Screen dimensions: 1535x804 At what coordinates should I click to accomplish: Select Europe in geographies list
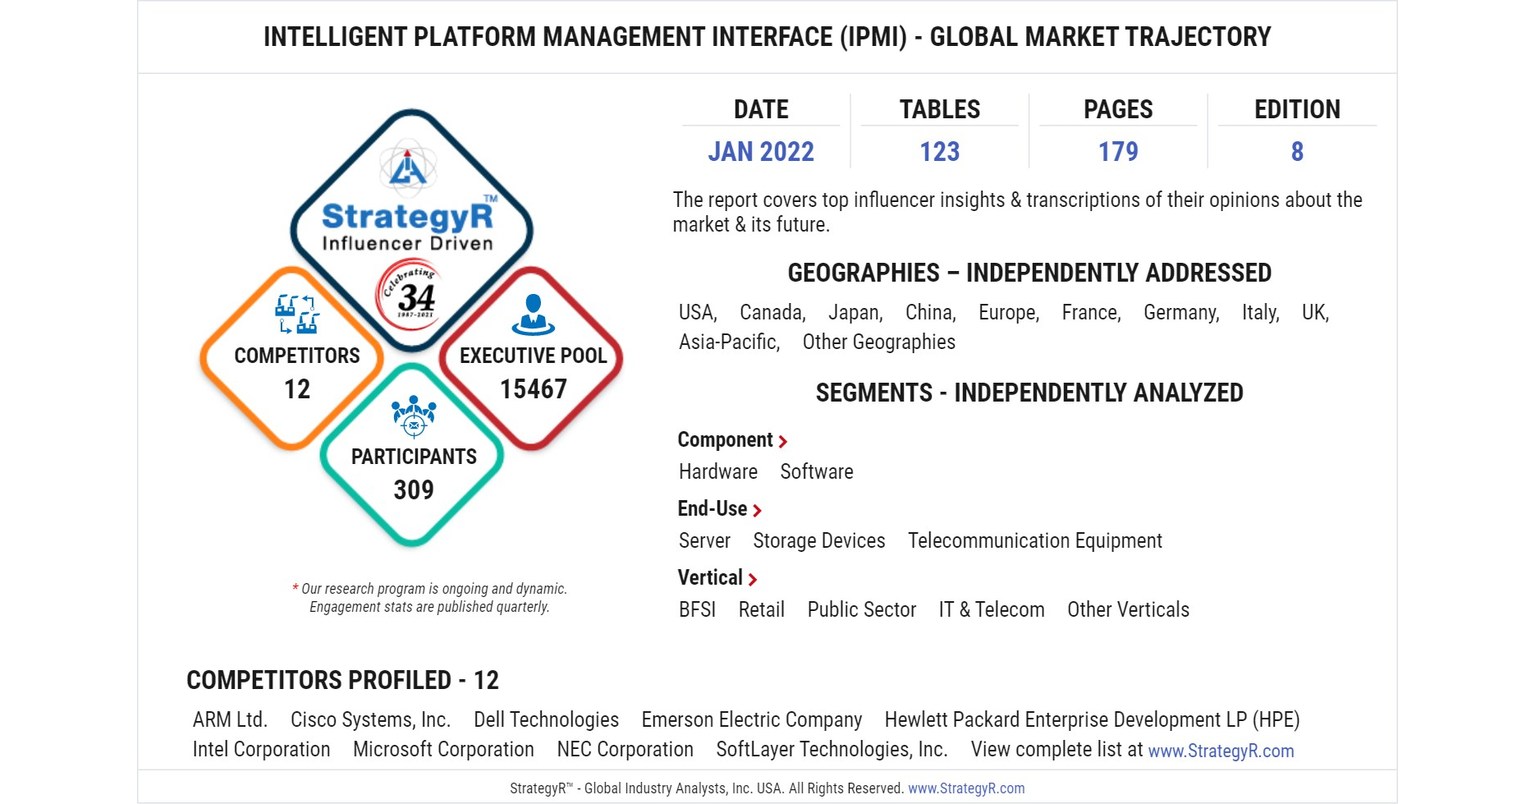click(1009, 313)
